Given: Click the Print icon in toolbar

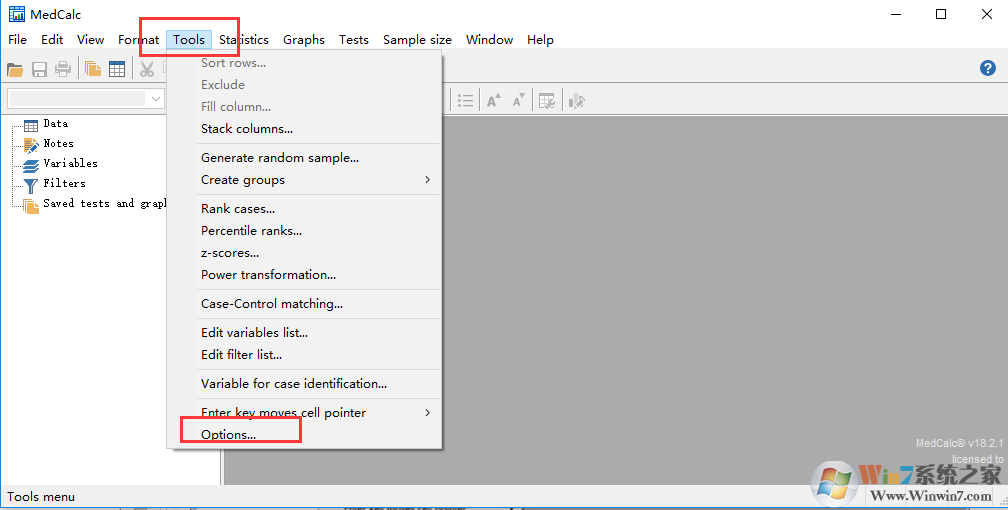Looking at the screenshot, I should click(63, 69).
